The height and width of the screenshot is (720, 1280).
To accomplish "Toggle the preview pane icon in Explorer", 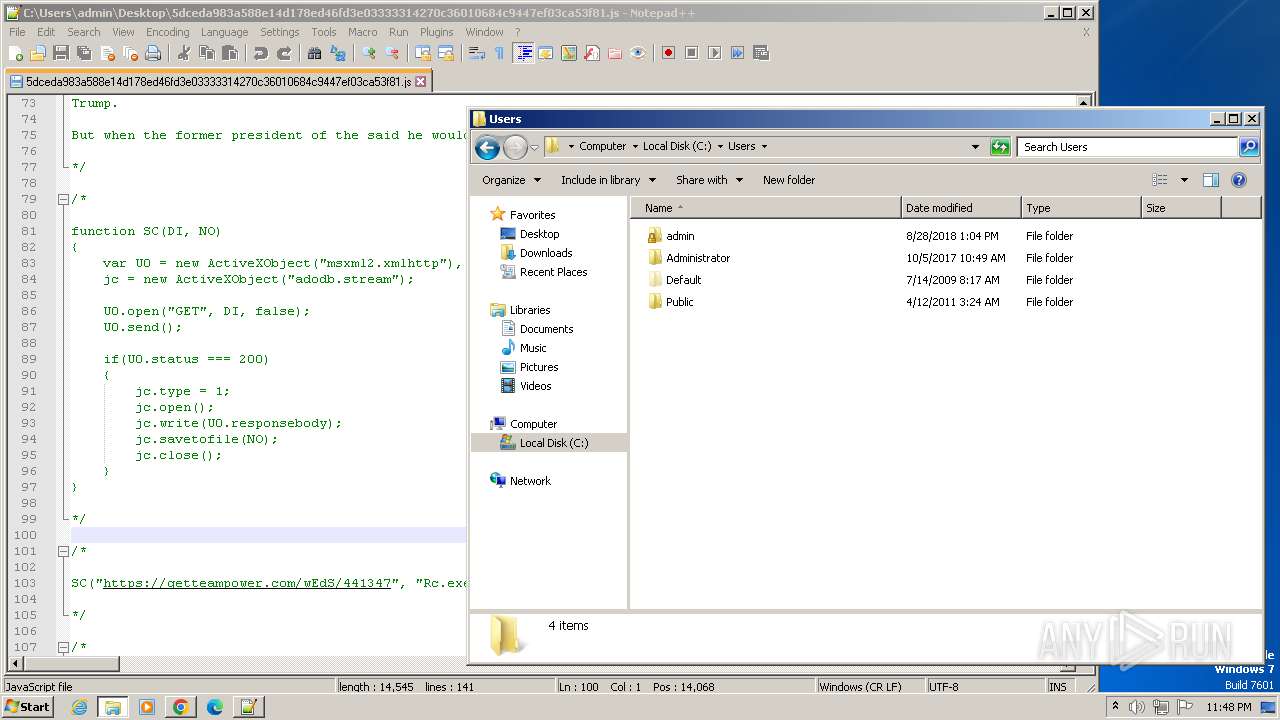I will pyautogui.click(x=1211, y=180).
